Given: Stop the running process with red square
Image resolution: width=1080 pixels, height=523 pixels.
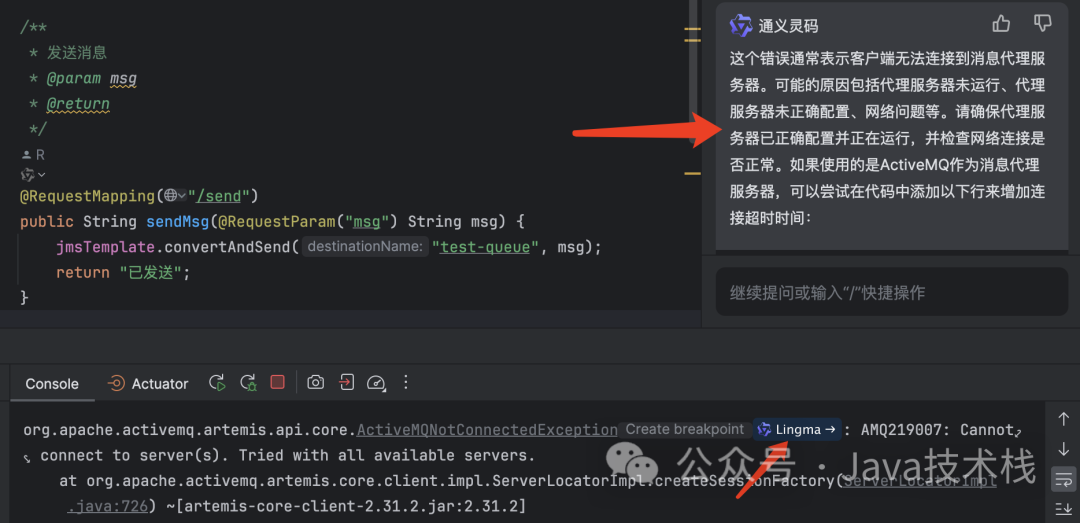Looking at the screenshot, I should point(278,382).
